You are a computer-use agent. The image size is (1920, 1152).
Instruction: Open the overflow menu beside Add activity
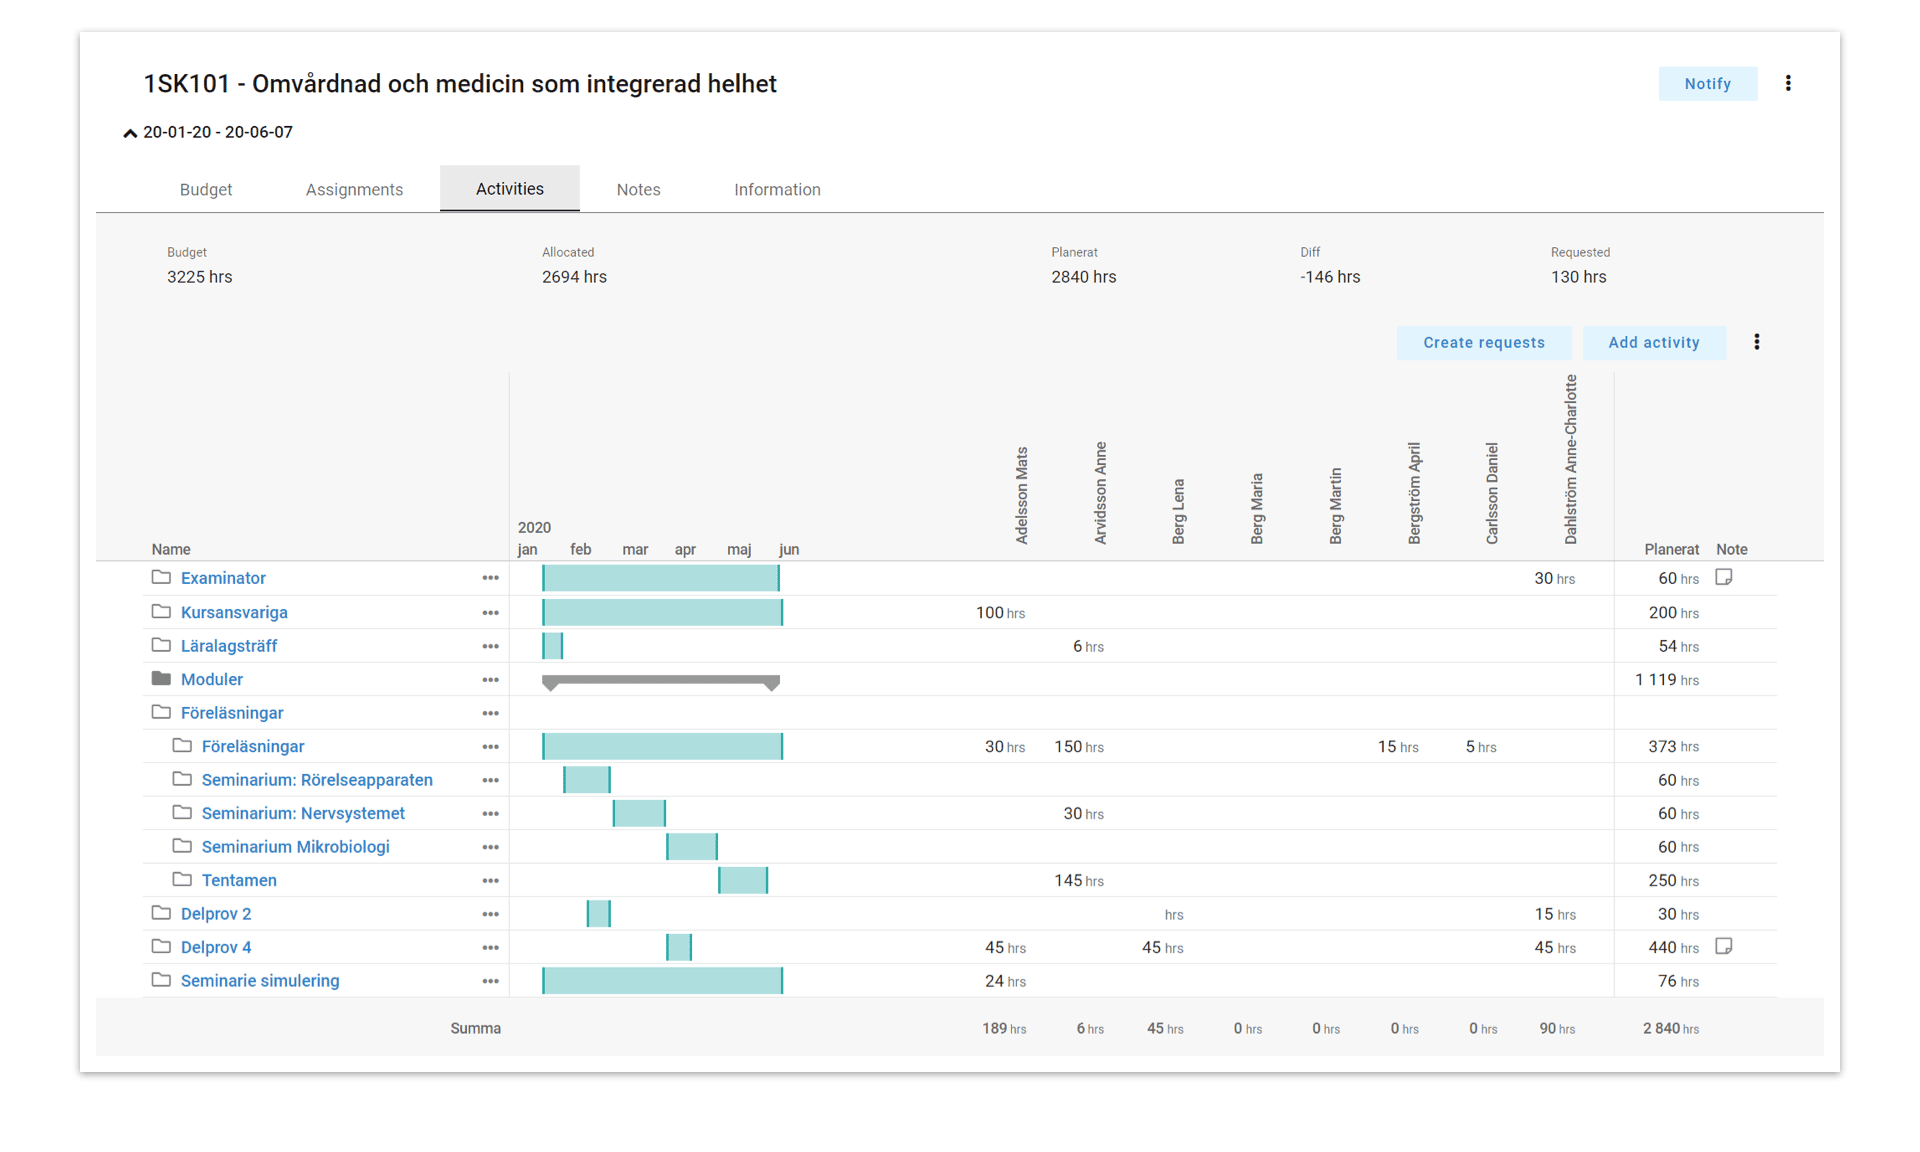coord(1757,342)
